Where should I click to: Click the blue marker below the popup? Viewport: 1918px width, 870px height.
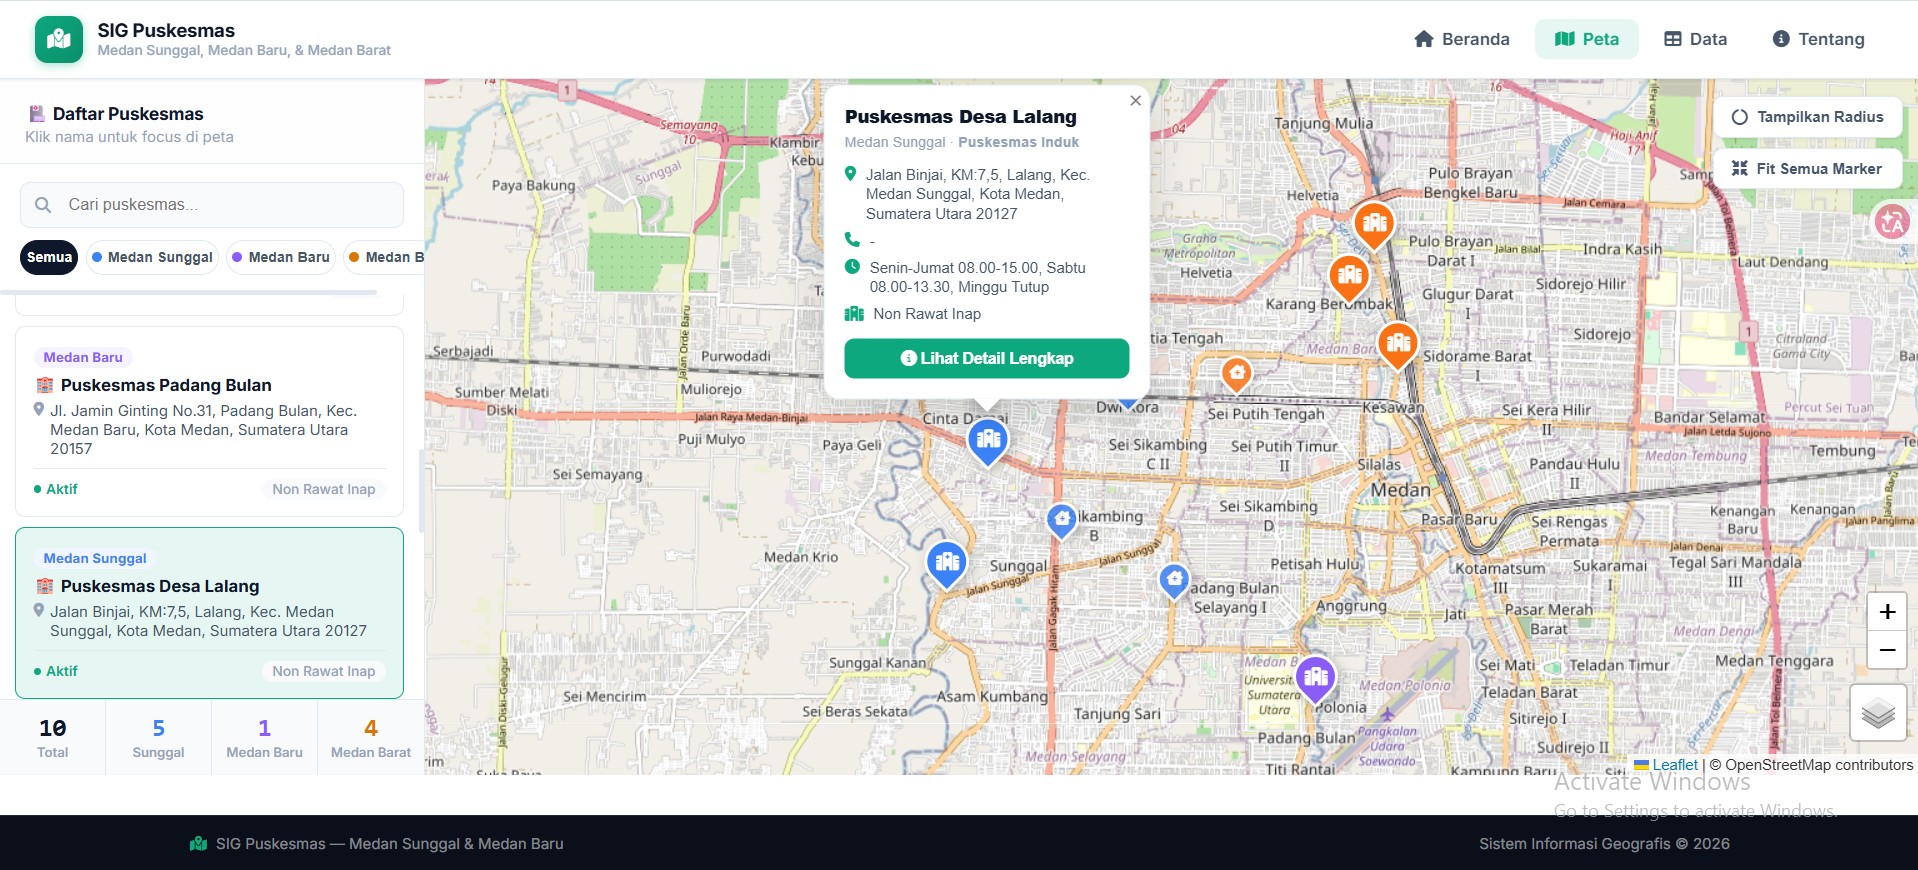[988, 441]
